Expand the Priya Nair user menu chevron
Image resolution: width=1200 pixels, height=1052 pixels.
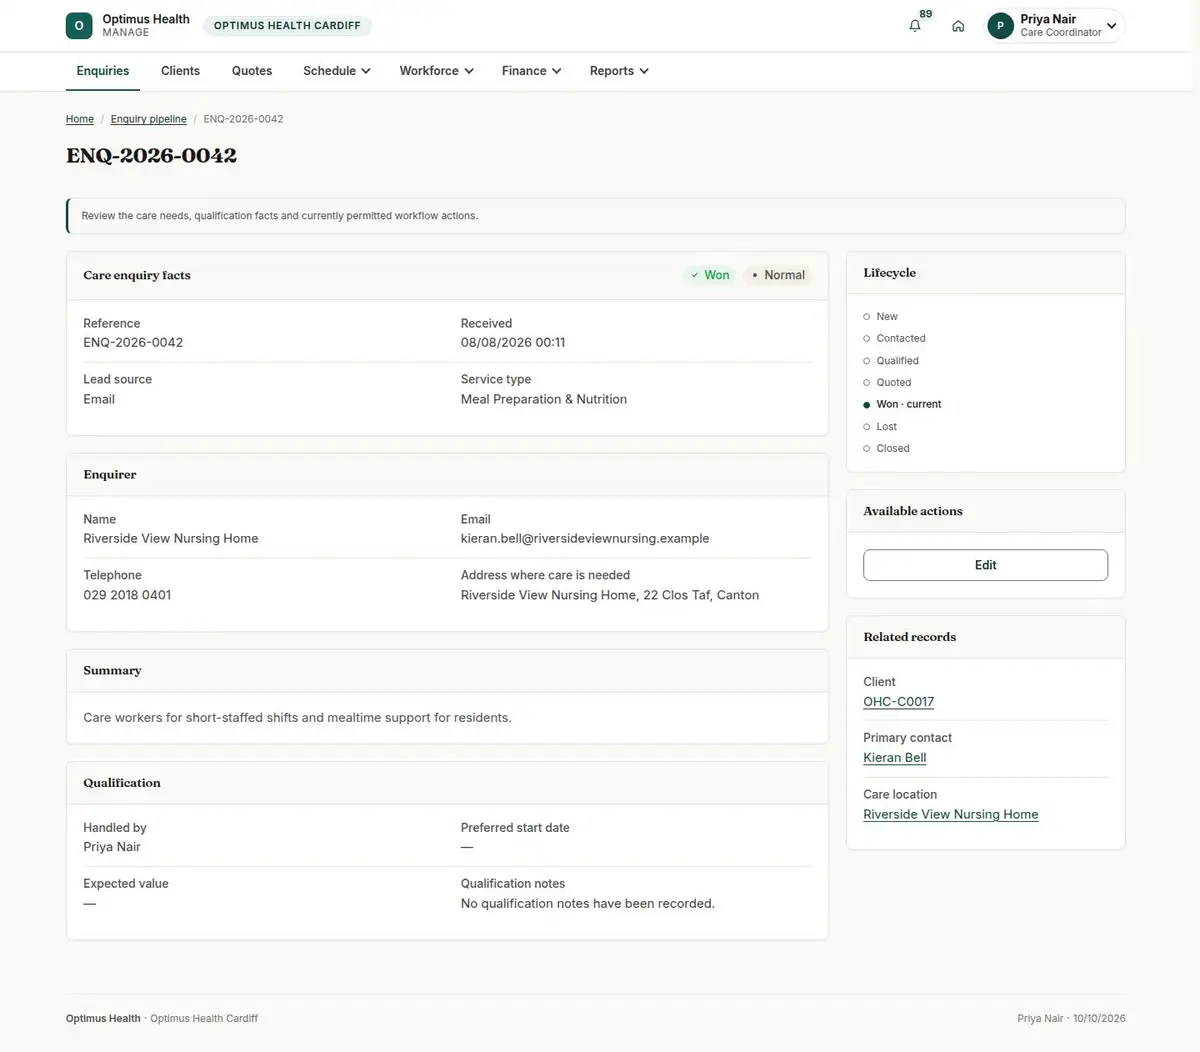coord(1111,26)
